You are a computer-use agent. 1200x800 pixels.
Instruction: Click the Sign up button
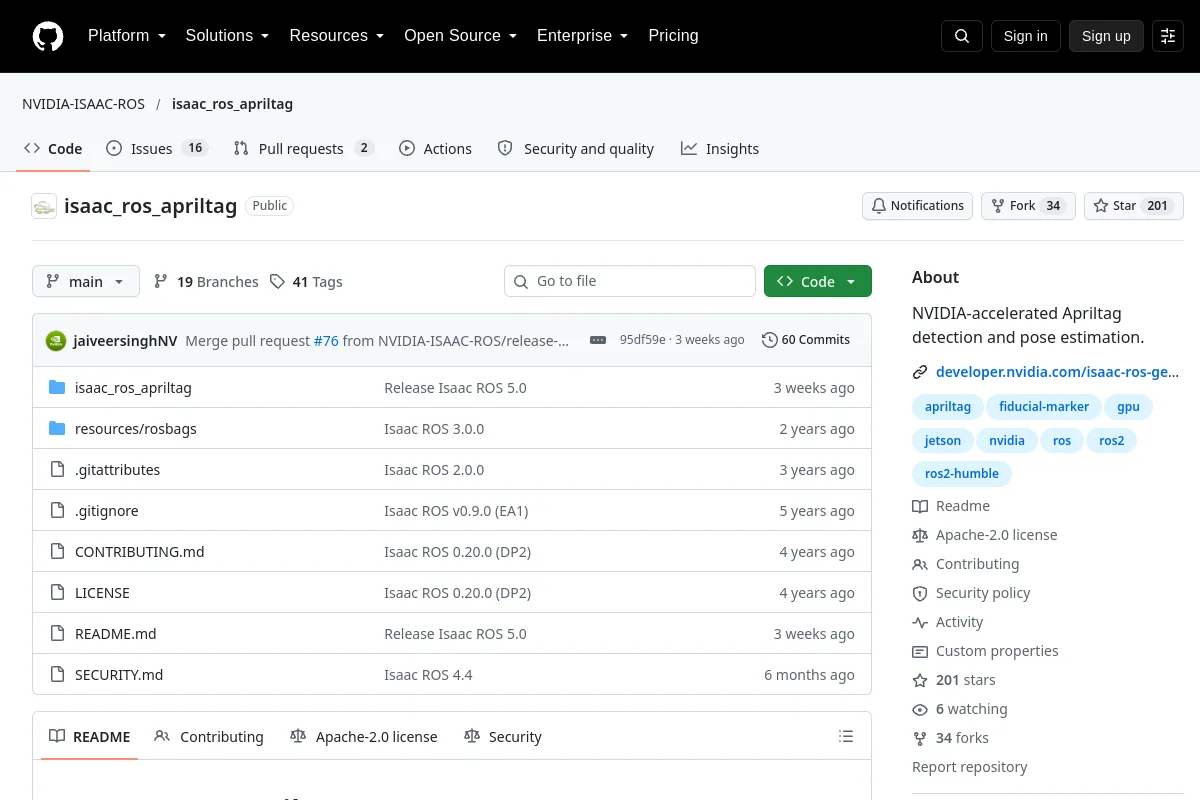click(1106, 36)
